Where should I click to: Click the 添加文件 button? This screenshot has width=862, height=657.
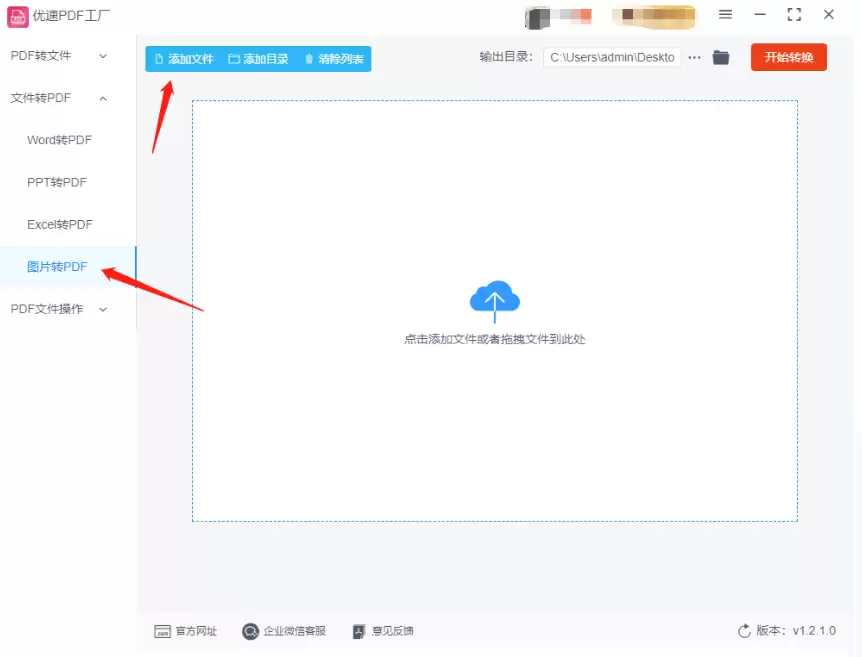point(184,59)
